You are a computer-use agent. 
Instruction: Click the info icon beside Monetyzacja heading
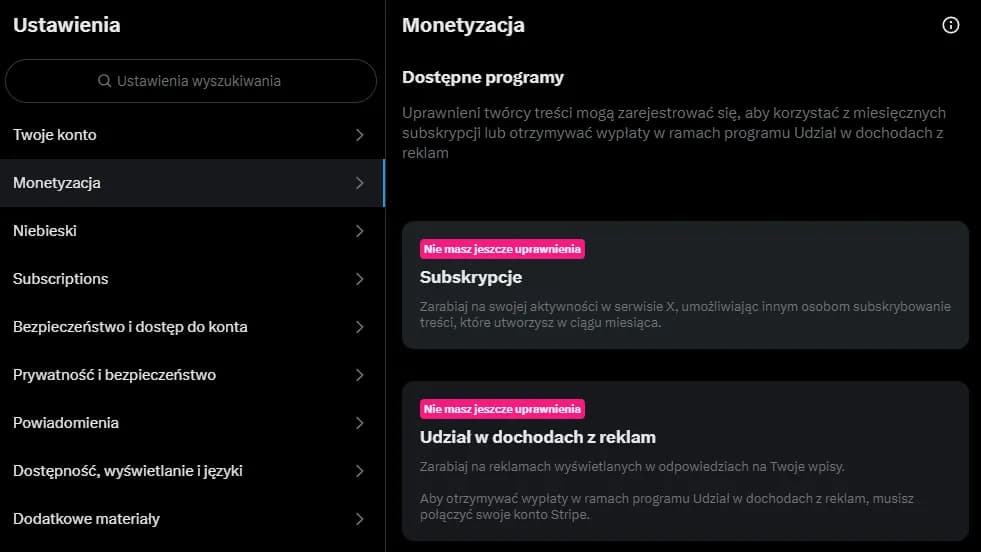951,26
